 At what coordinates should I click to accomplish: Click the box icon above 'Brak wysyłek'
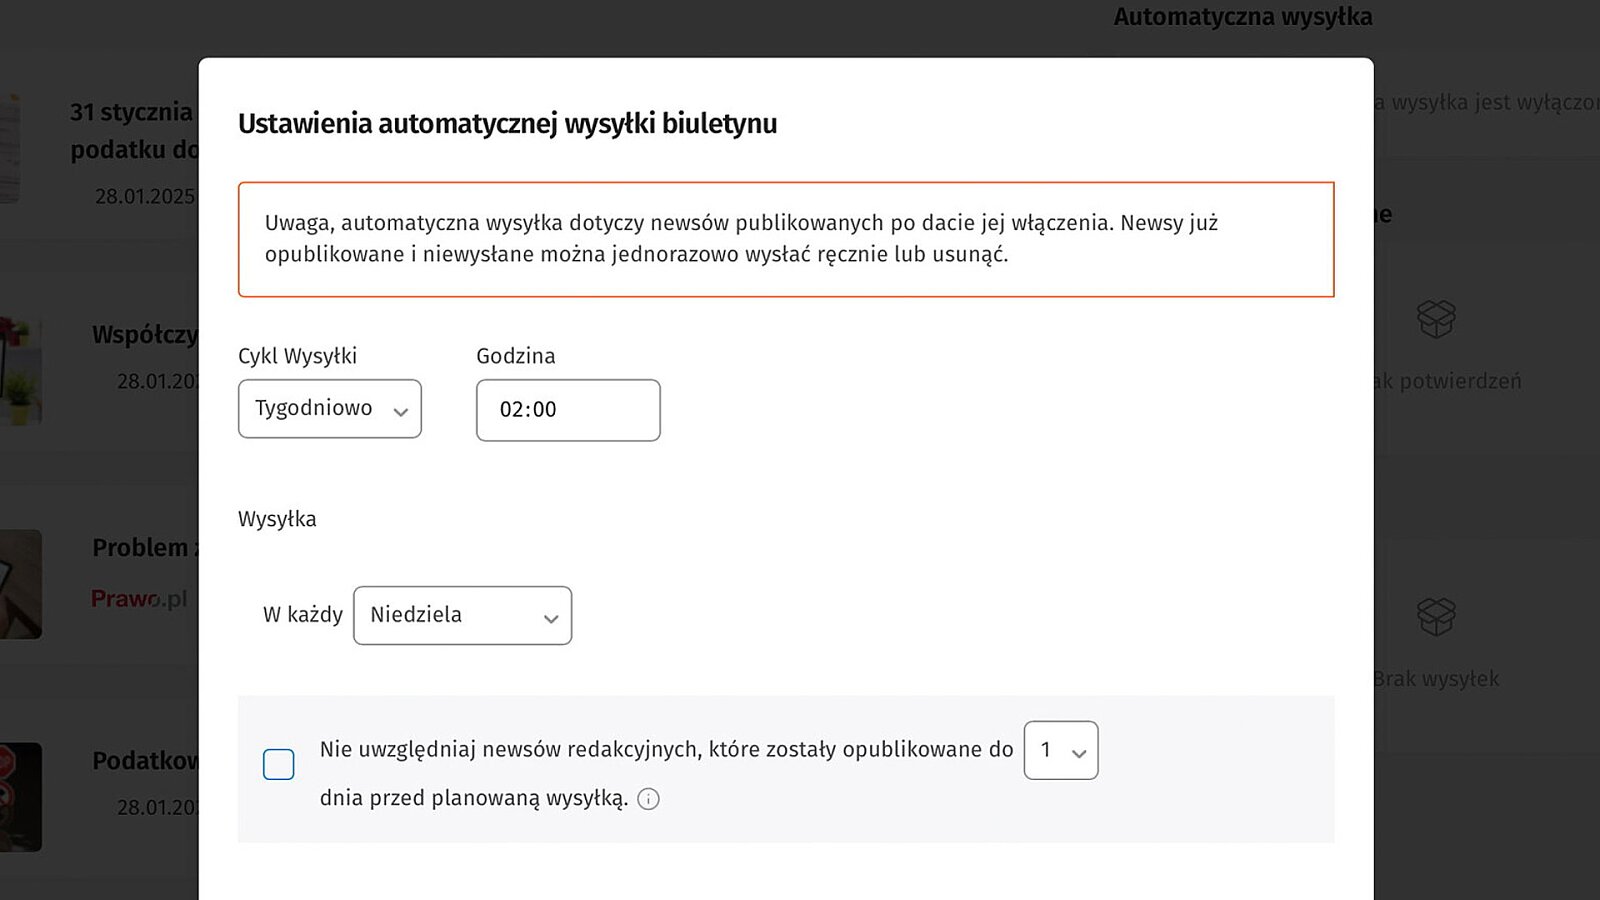tap(1436, 616)
